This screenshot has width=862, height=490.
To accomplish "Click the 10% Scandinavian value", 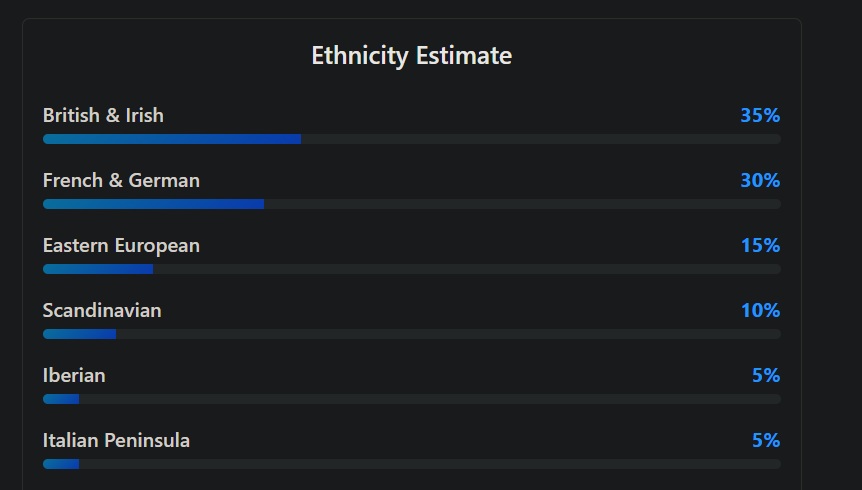I will pyautogui.click(x=760, y=310).
